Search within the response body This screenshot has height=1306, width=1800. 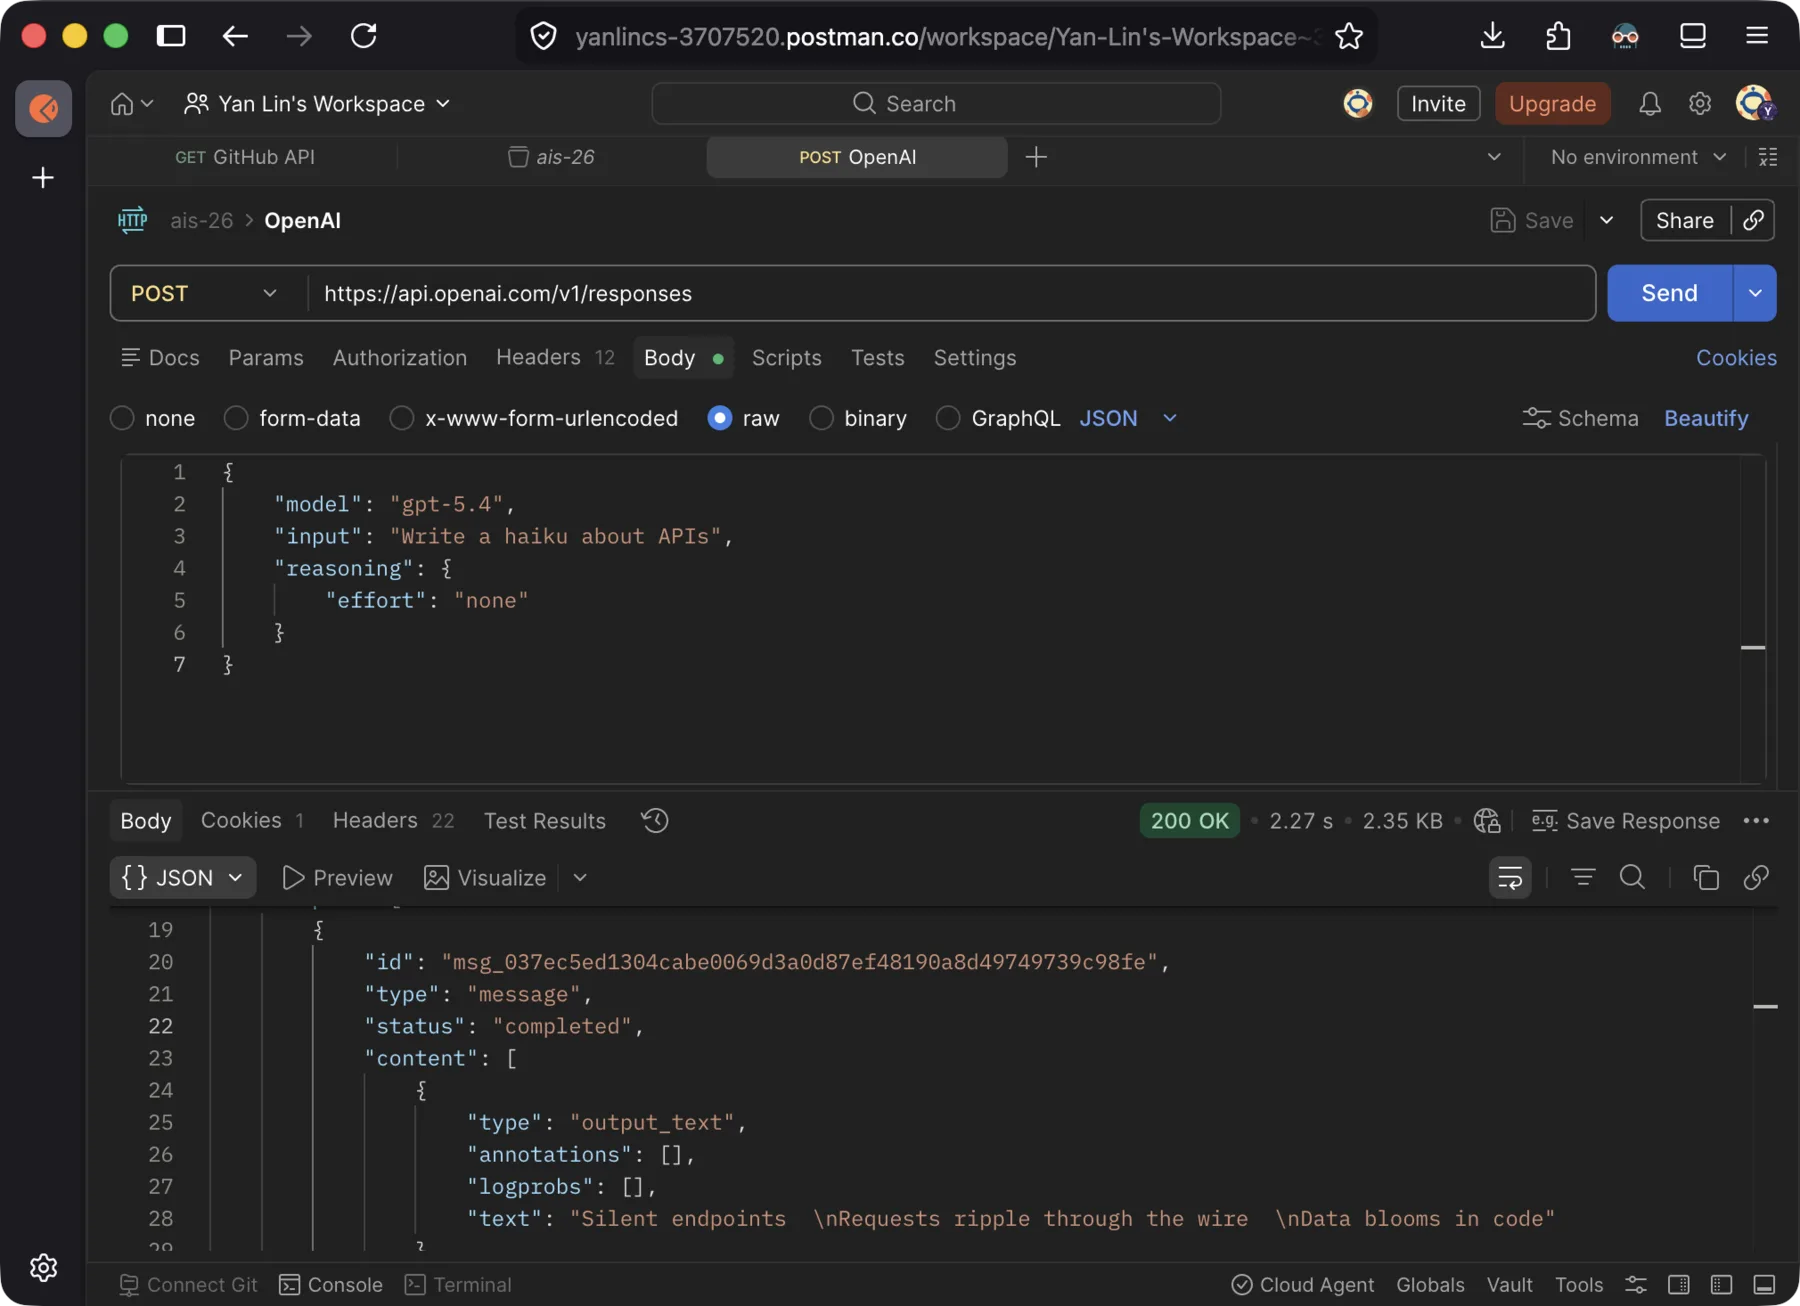pos(1632,878)
